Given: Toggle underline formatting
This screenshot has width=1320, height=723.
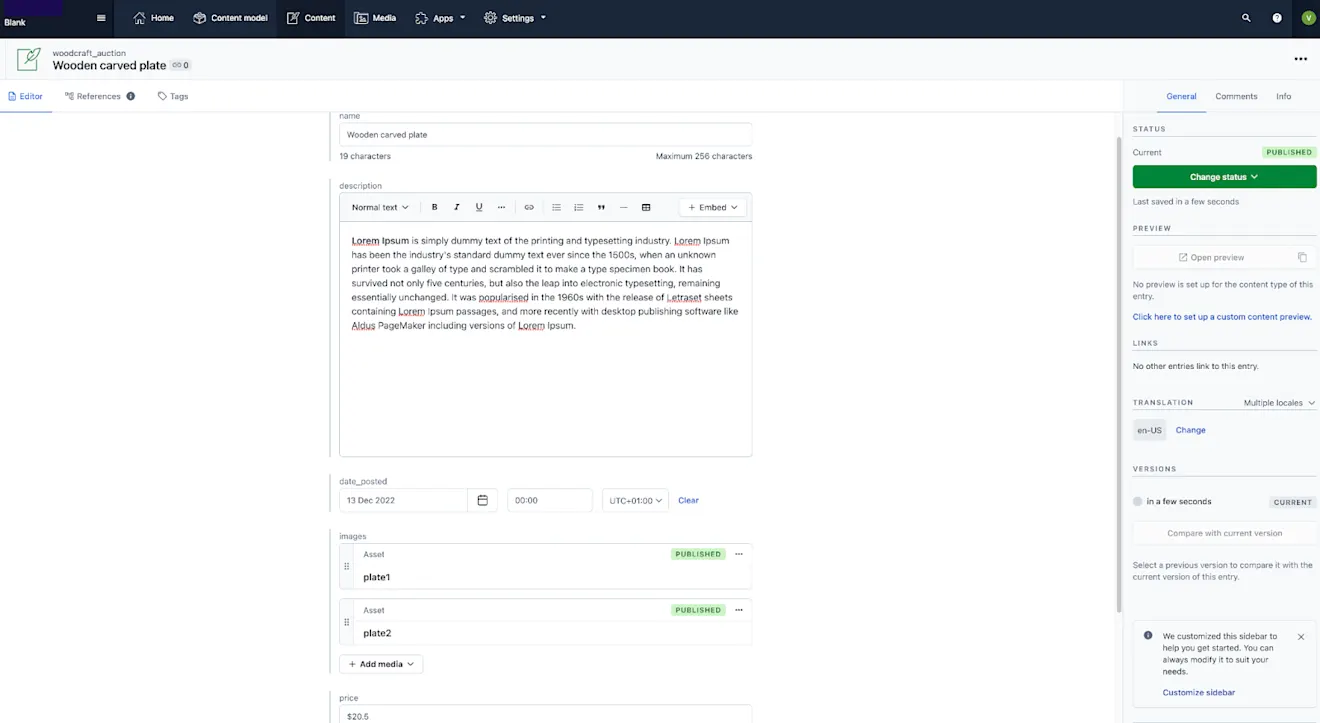Looking at the screenshot, I should point(479,207).
